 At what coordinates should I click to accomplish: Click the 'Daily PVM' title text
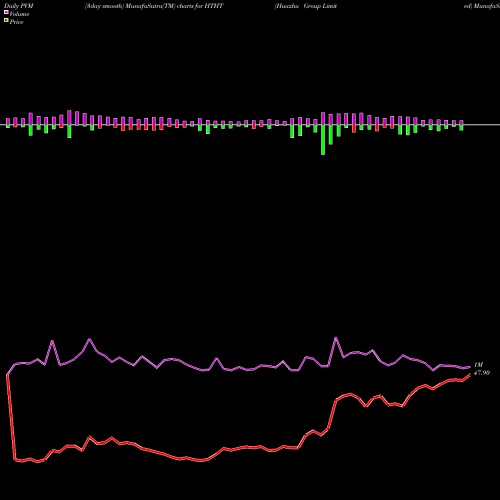19,6
